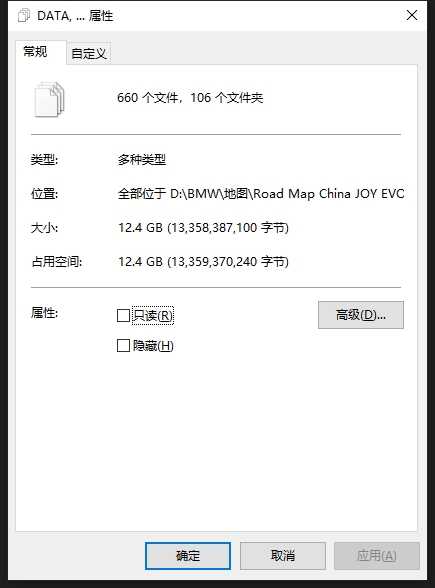Open the 自定义 tab
The image size is (435, 588).
tap(89, 53)
